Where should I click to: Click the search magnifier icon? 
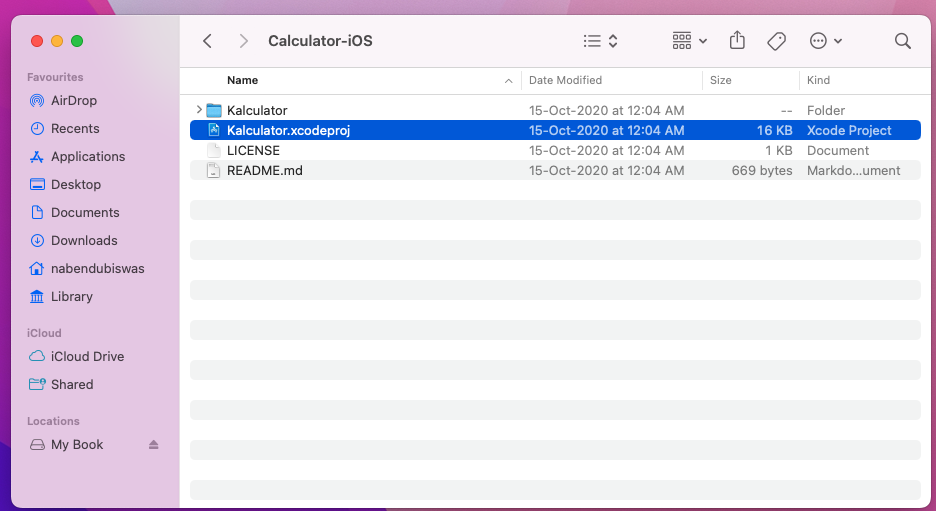[x=903, y=41]
